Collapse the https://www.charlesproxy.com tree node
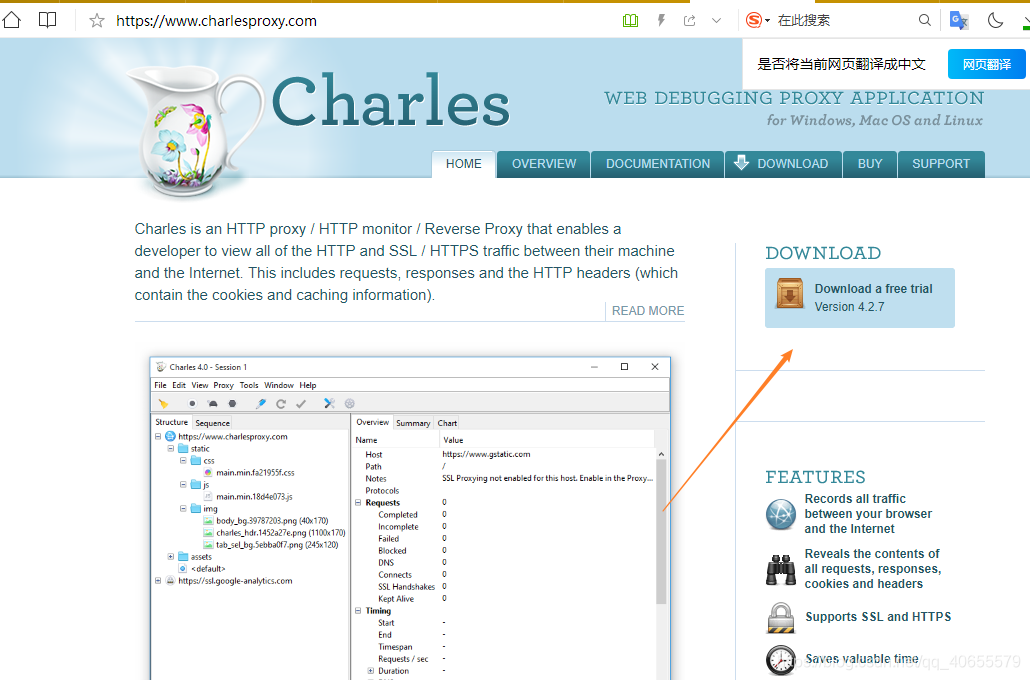The image size is (1030, 680). tap(158, 436)
